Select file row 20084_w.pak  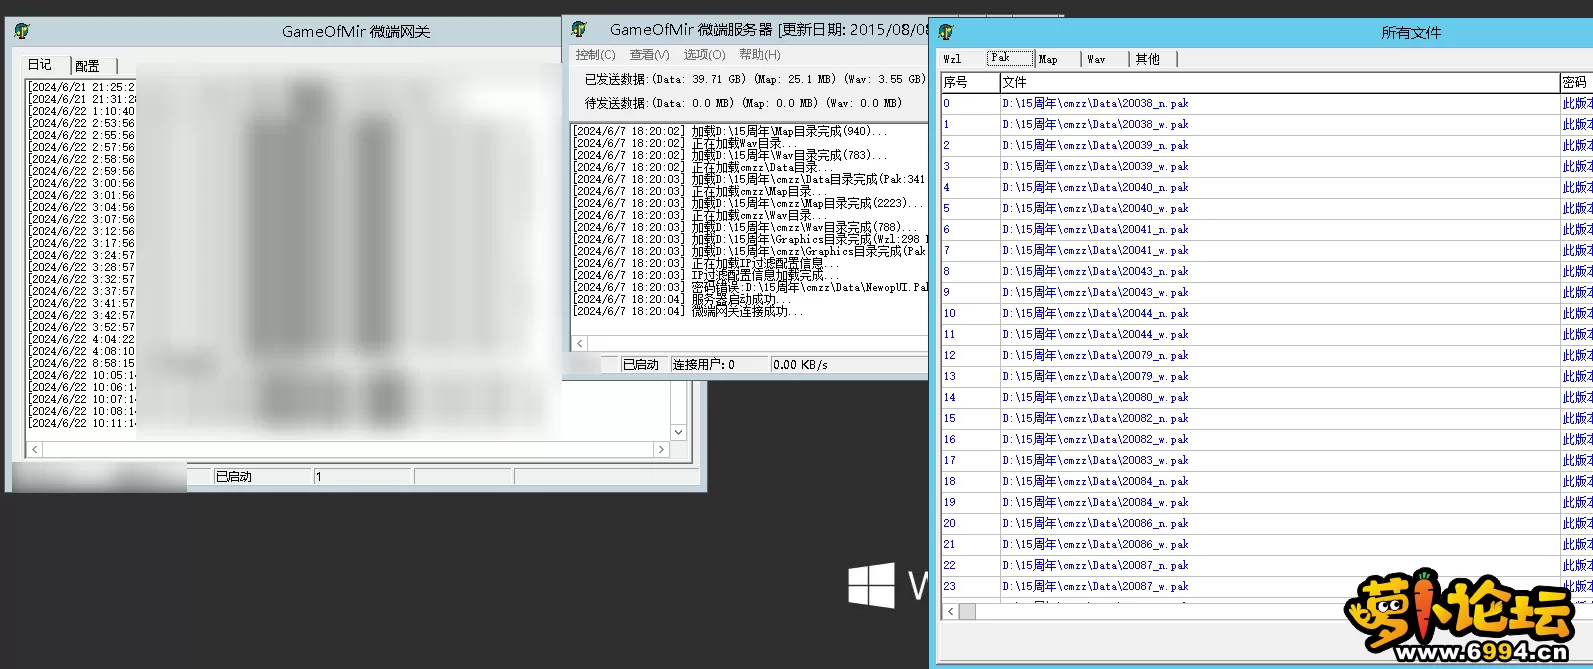click(x=1266, y=502)
